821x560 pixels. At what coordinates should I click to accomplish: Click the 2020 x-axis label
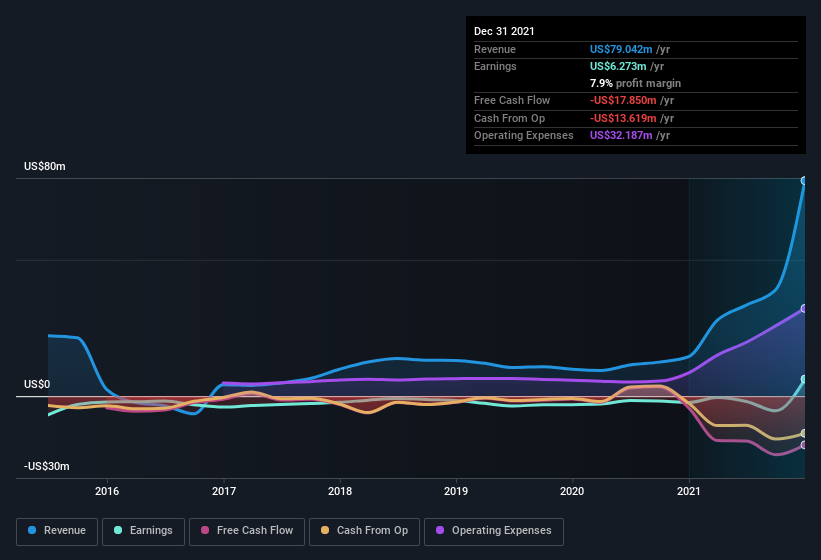572,491
